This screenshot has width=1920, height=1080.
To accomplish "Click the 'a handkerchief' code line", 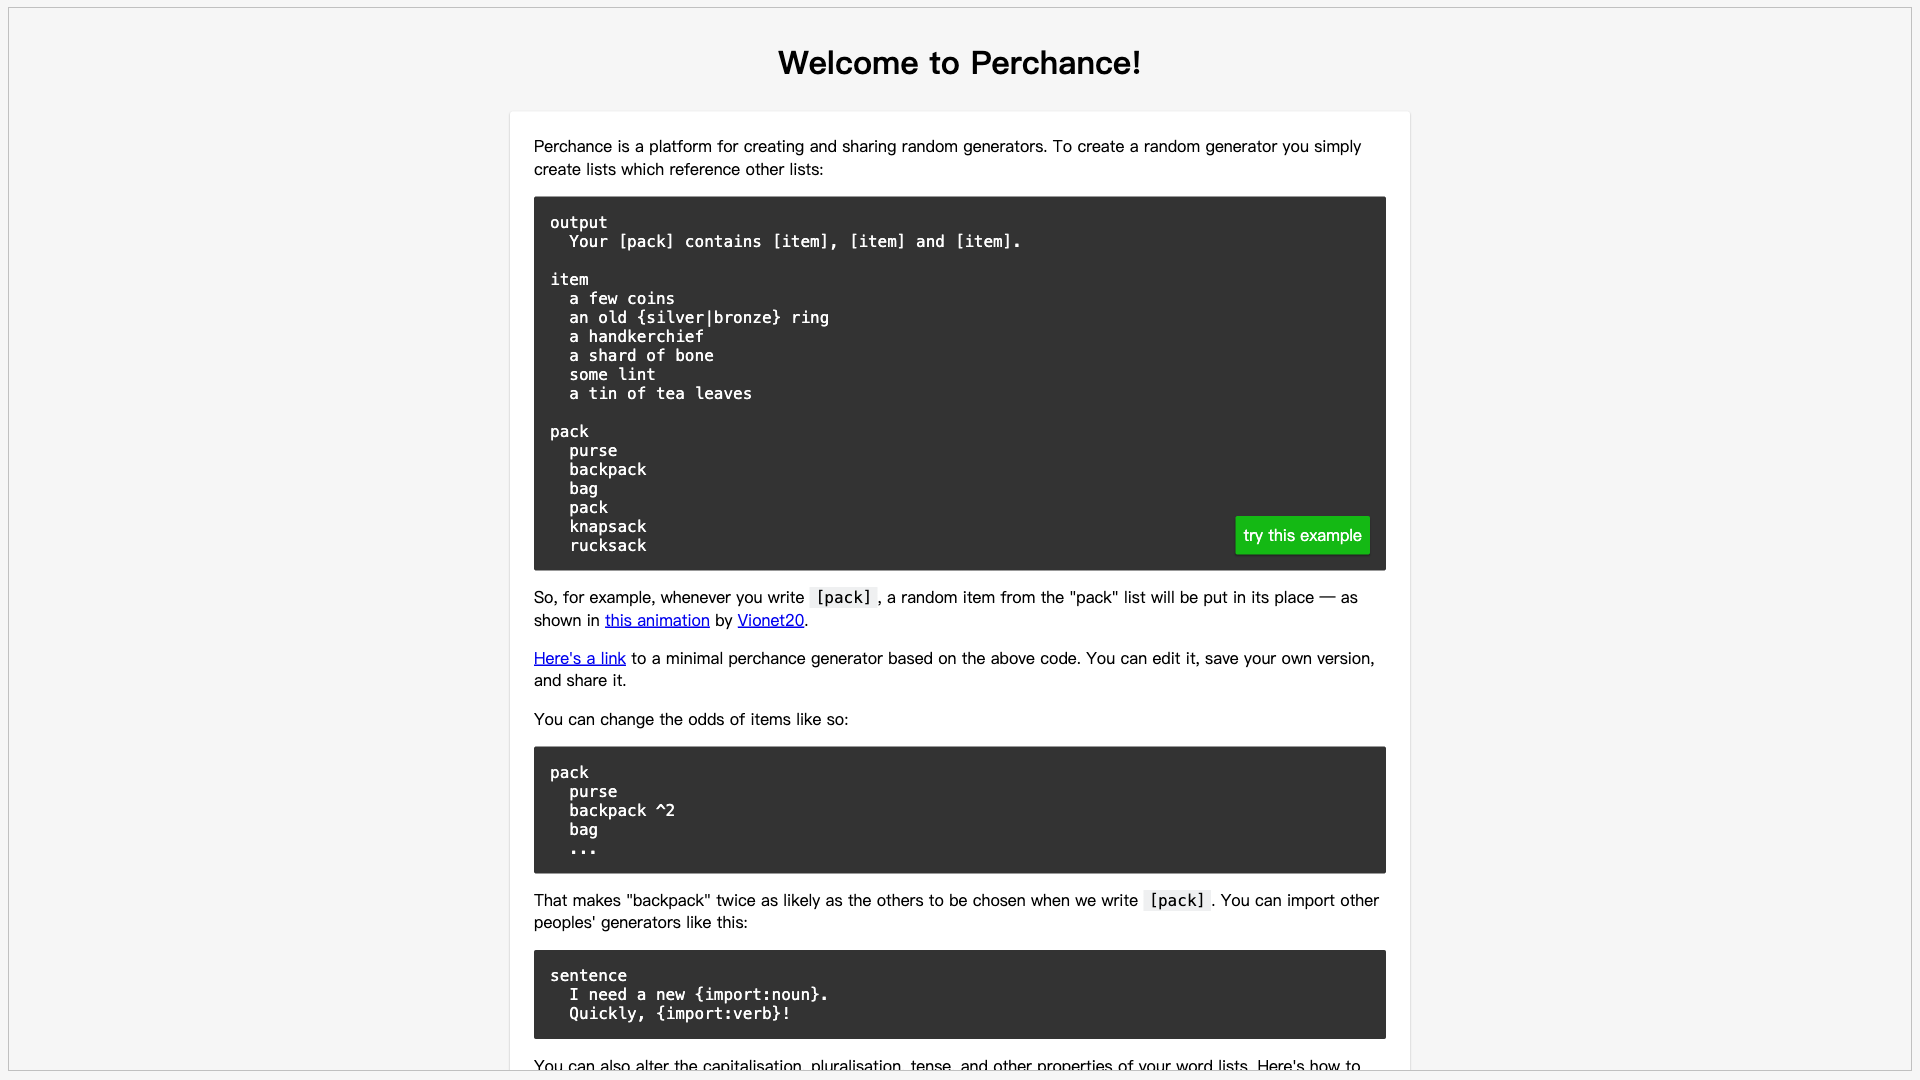I will coord(636,337).
